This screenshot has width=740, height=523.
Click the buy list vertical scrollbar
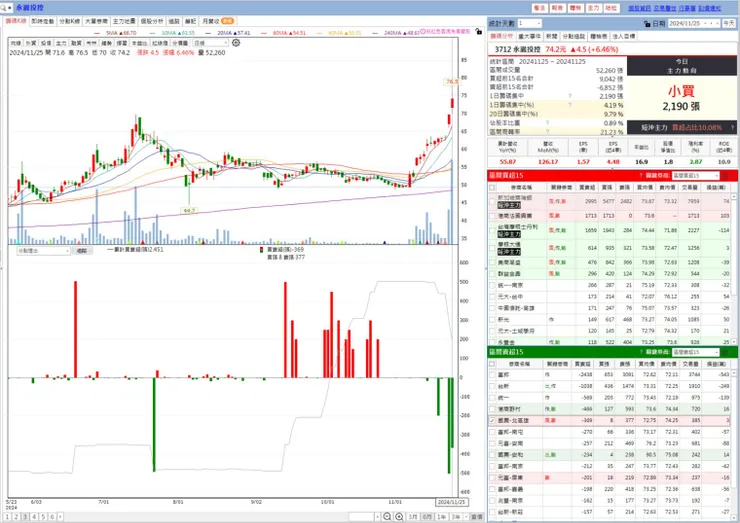[x=734, y=268]
